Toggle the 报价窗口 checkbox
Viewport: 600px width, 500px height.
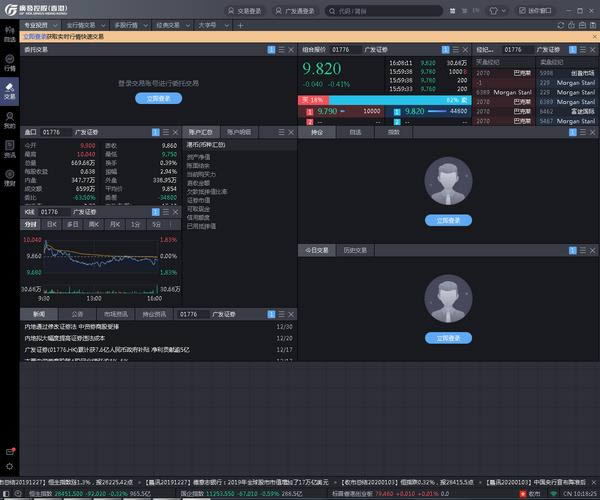[522, 11]
